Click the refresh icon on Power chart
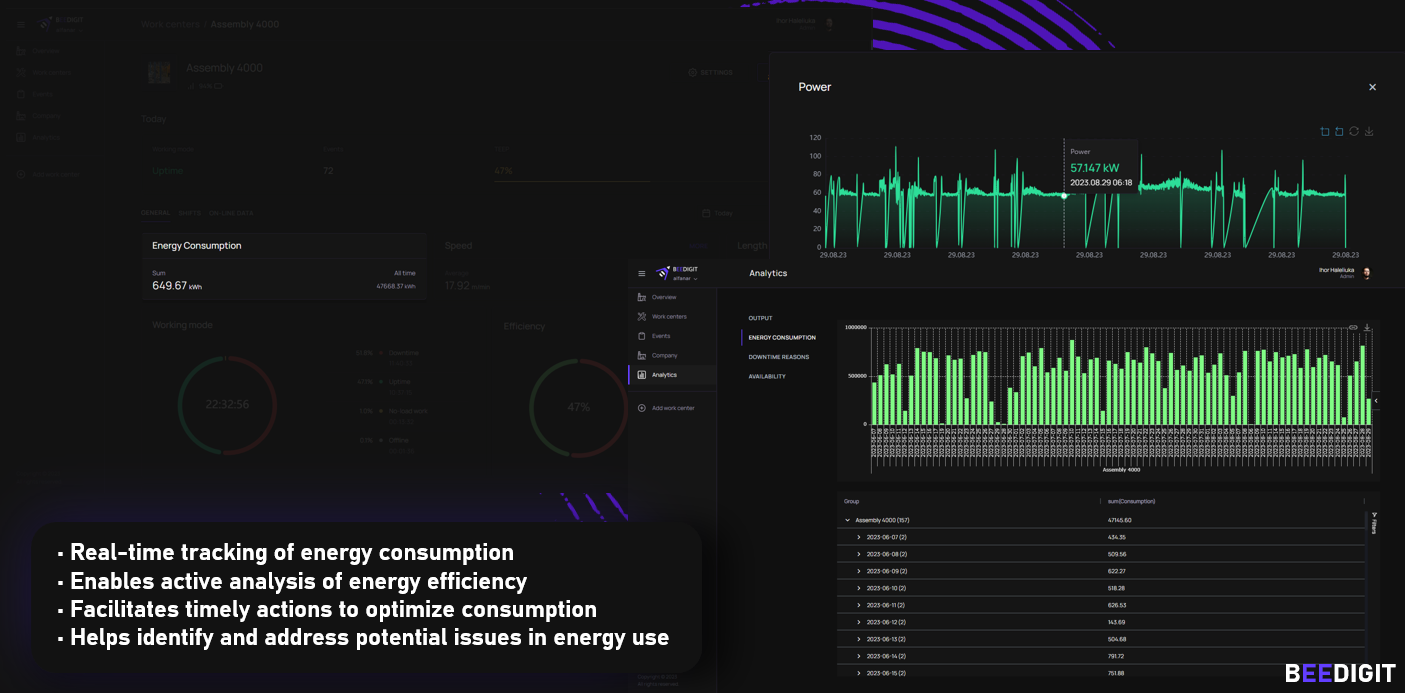Screen dimensions: 1405x693 1354,132
